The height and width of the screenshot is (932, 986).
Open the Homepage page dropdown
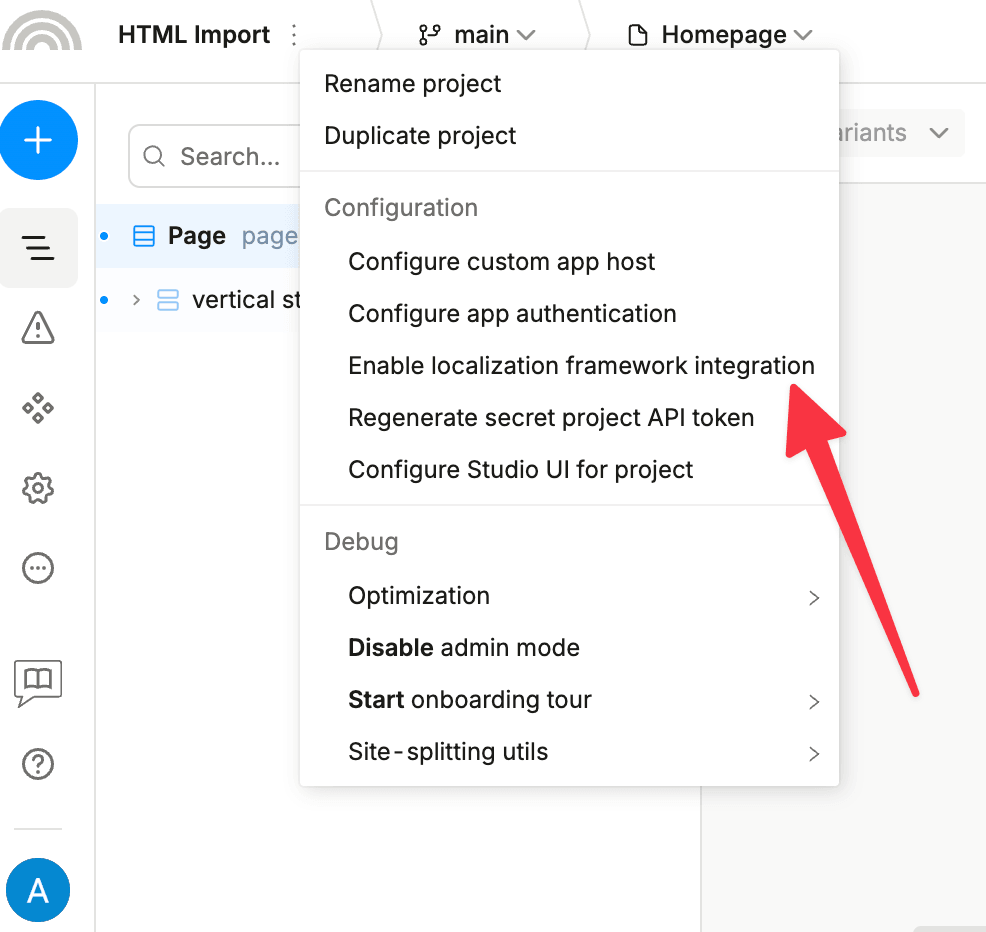click(x=720, y=35)
